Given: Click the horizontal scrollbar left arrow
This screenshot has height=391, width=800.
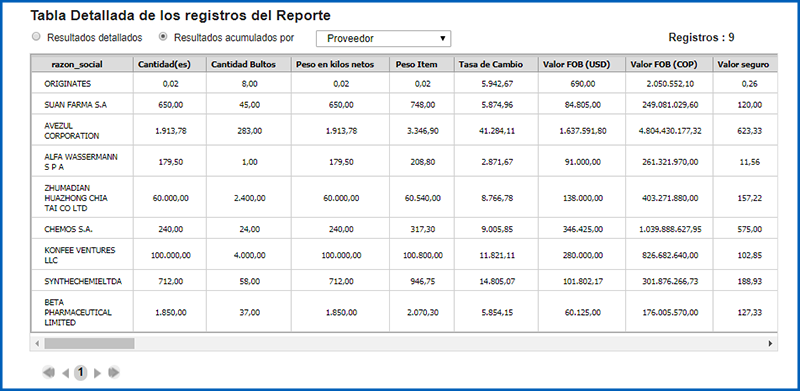Looking at the screenshot, I should [37, 344].
